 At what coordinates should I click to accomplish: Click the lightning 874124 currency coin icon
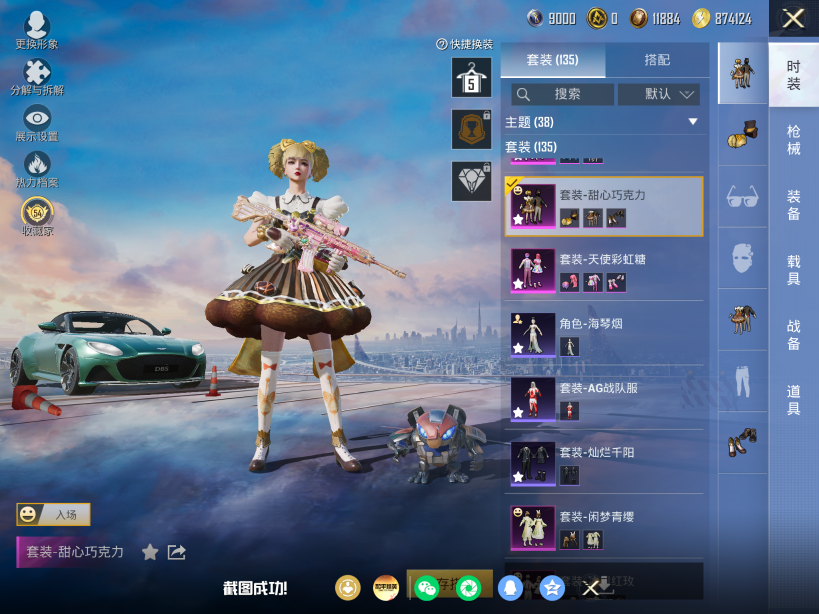point(701,18)
